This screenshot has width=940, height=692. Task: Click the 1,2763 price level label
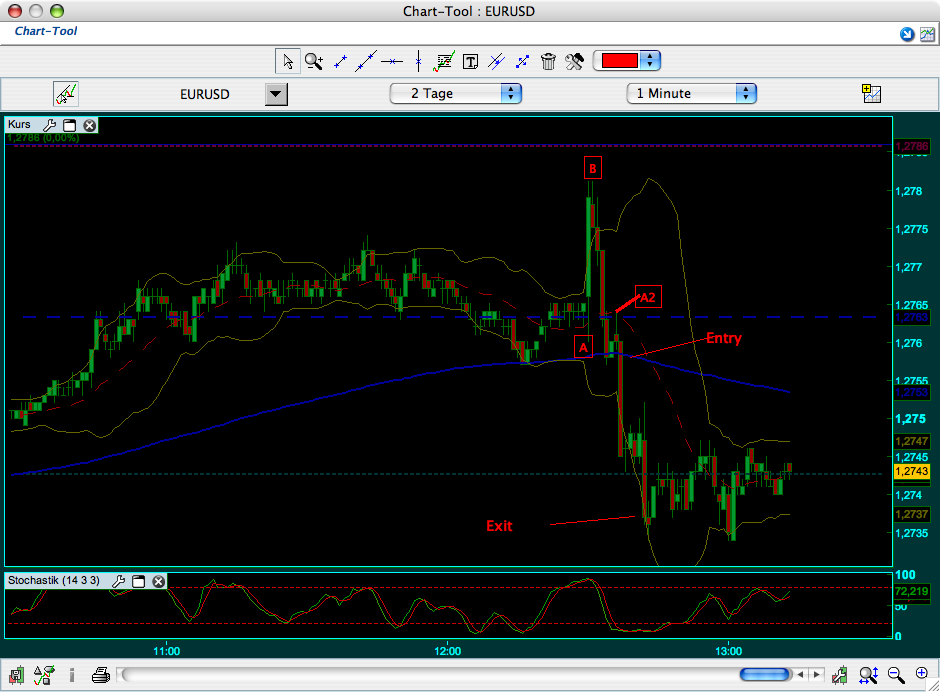click(x=911, y=317)
